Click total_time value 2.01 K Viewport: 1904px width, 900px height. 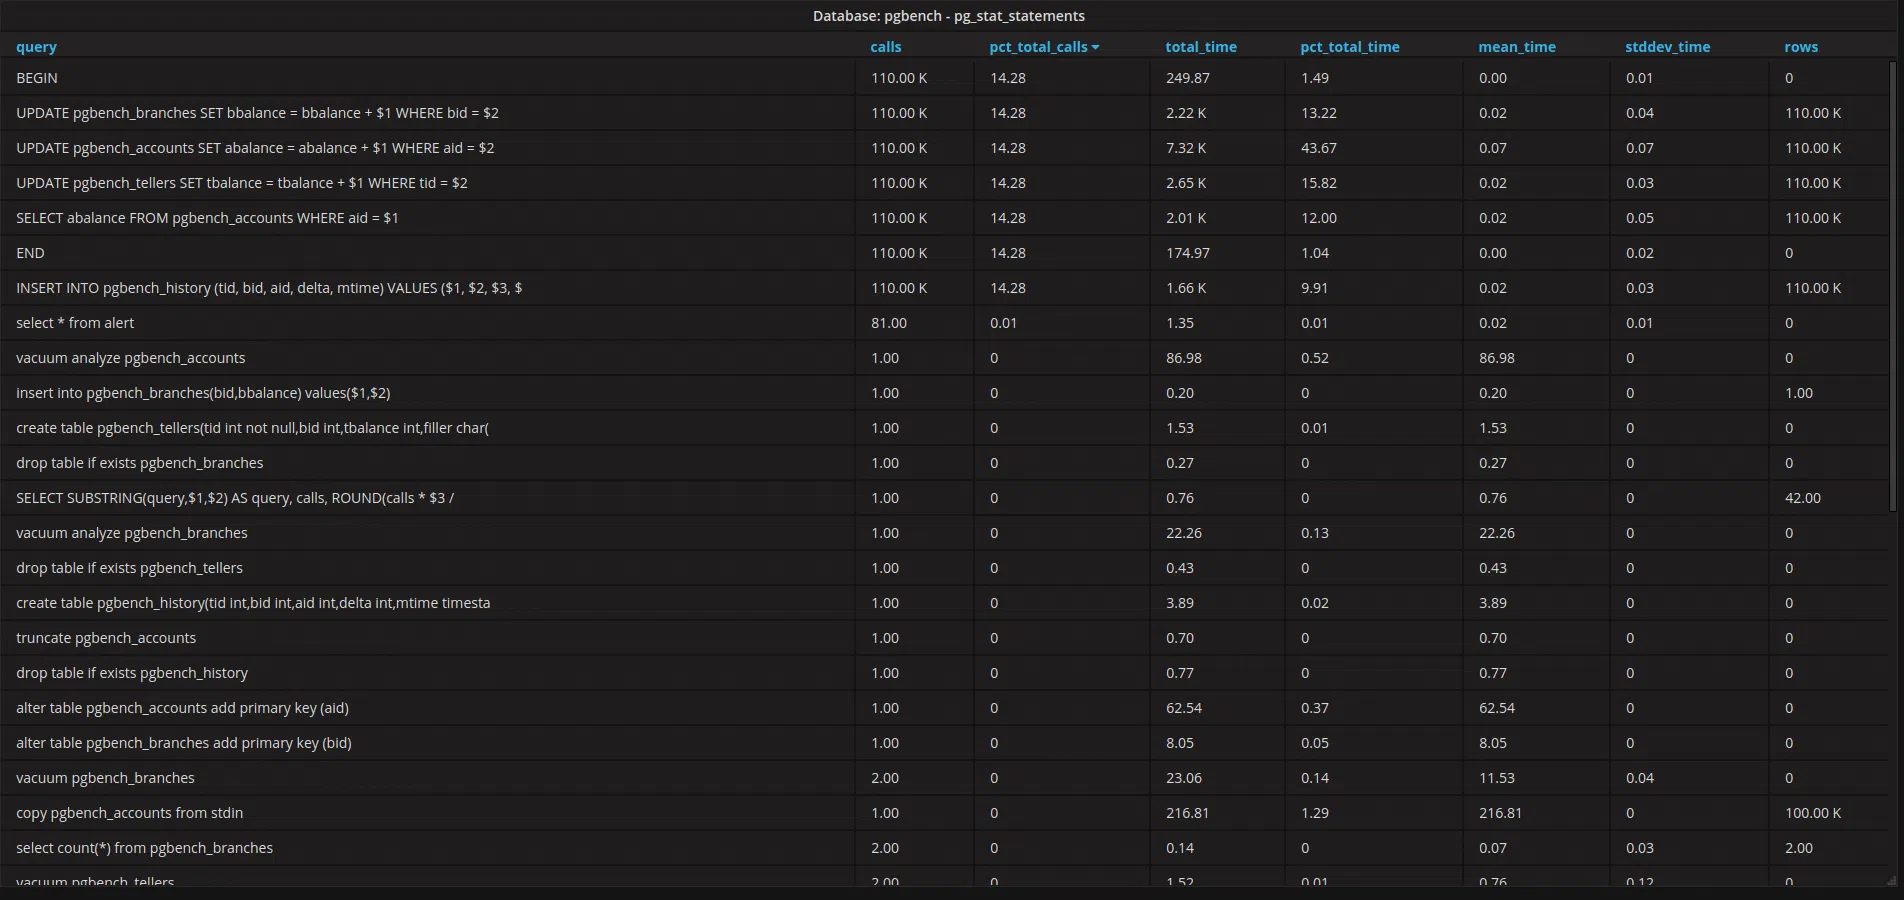pos(1186,218)
